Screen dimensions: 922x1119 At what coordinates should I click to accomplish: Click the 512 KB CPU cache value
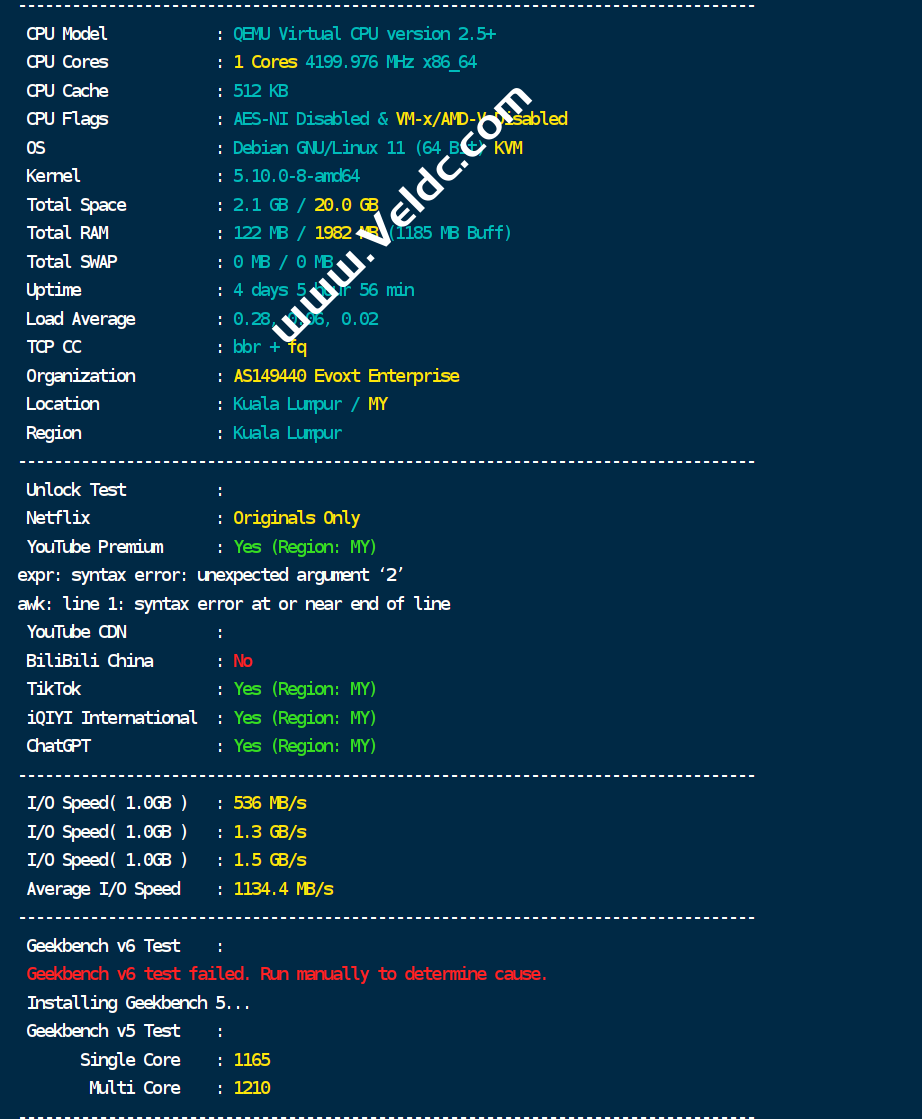pyautogui.click(x=260, y=91)
